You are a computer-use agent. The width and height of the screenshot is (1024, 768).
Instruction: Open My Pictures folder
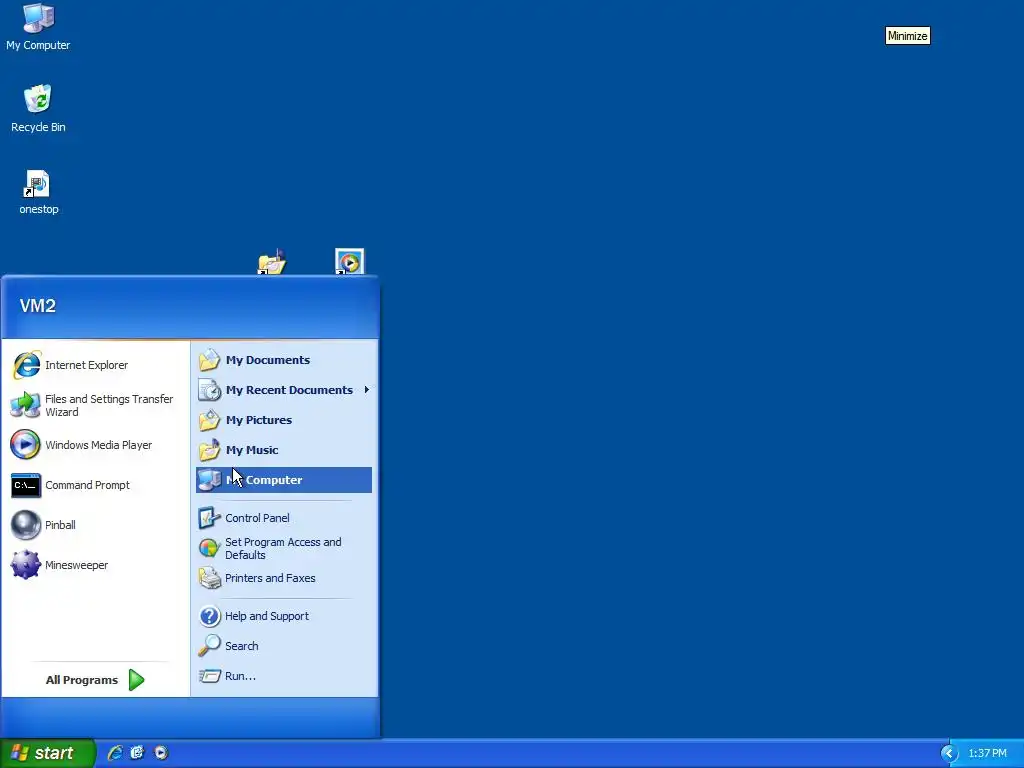pyautogui.click(x=284, y=420)
